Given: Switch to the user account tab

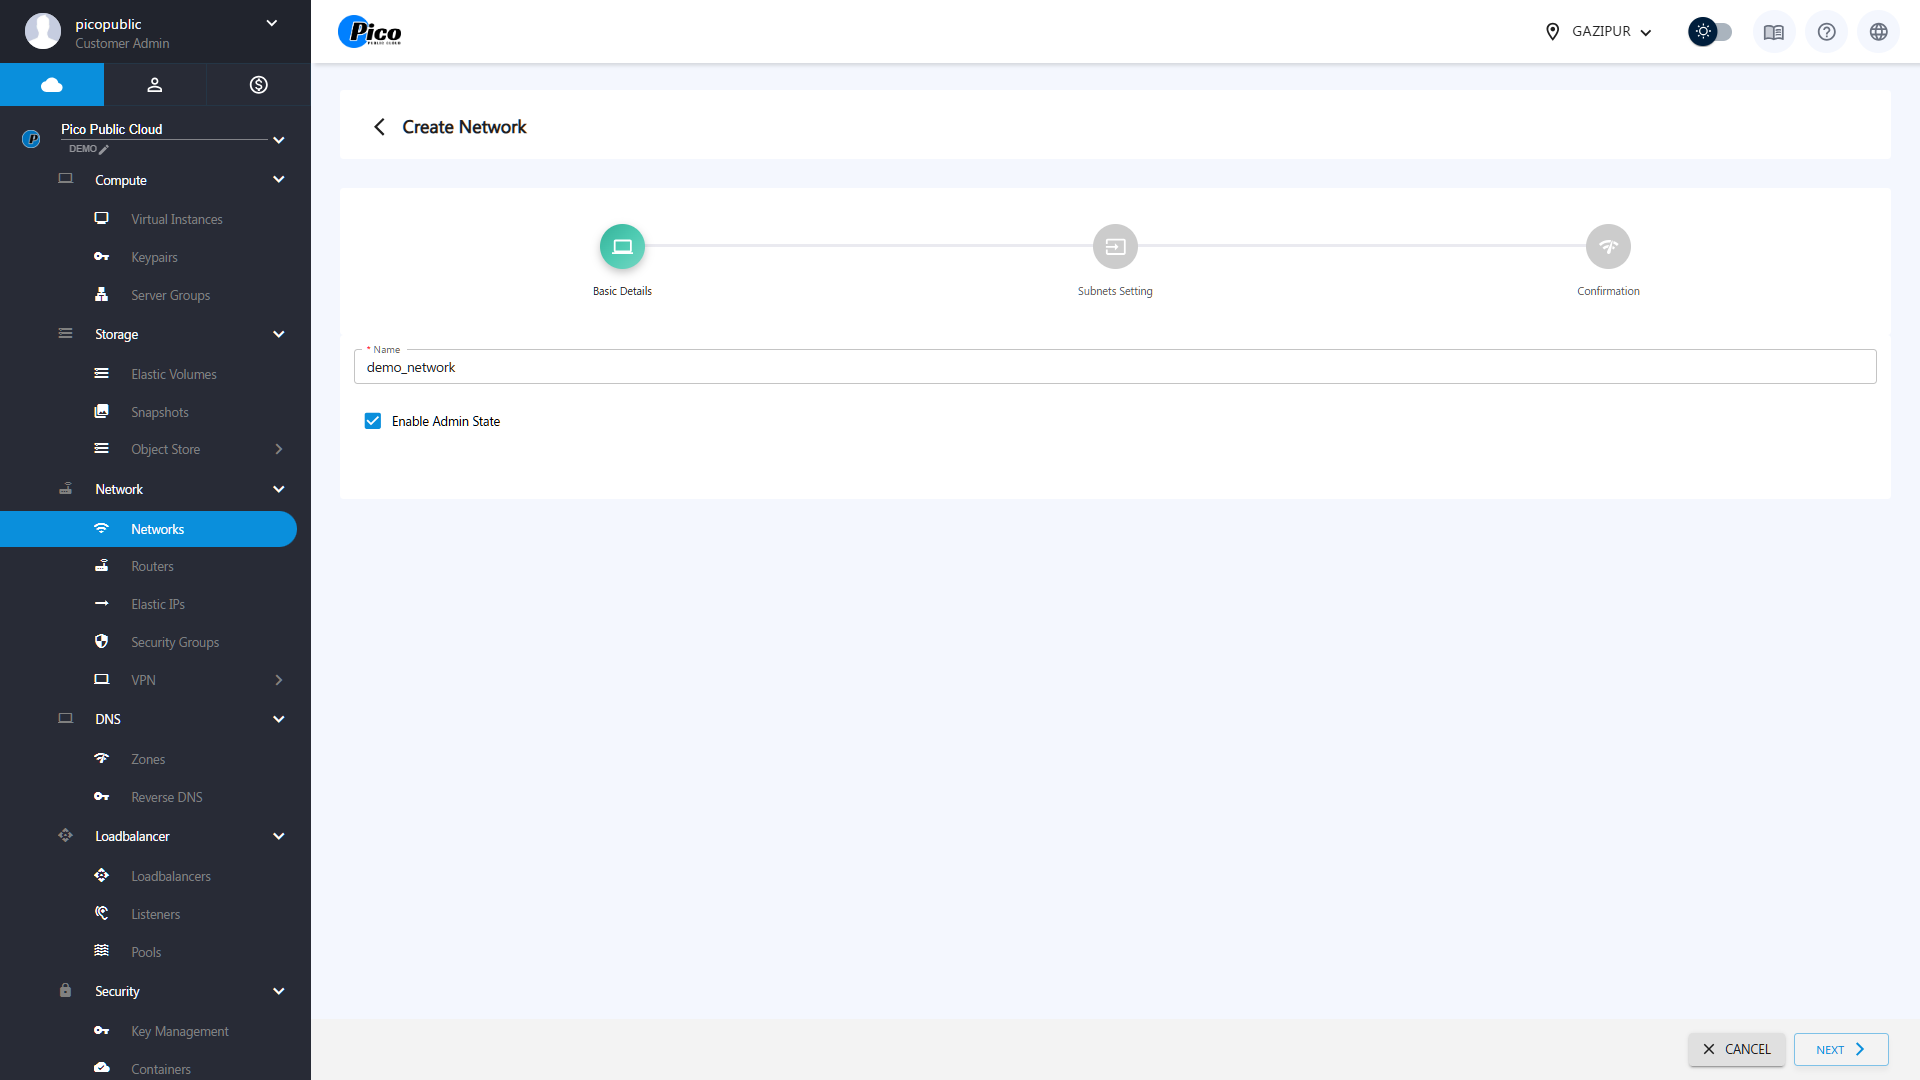Looking at the screenshot, I should (155, 85).
